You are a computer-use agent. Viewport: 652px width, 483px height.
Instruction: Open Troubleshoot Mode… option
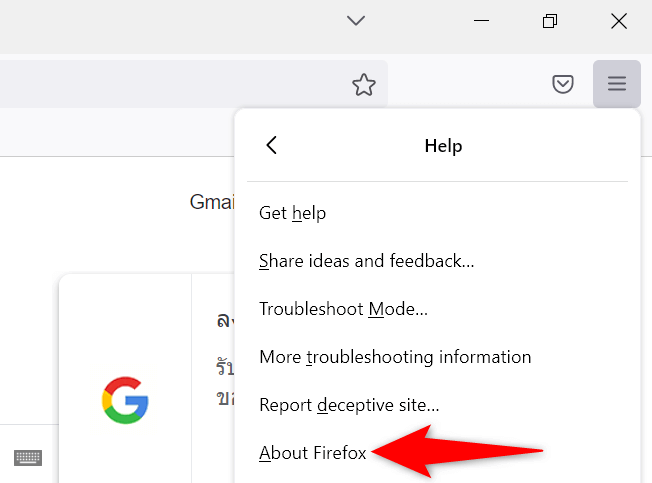coord(437,309)
